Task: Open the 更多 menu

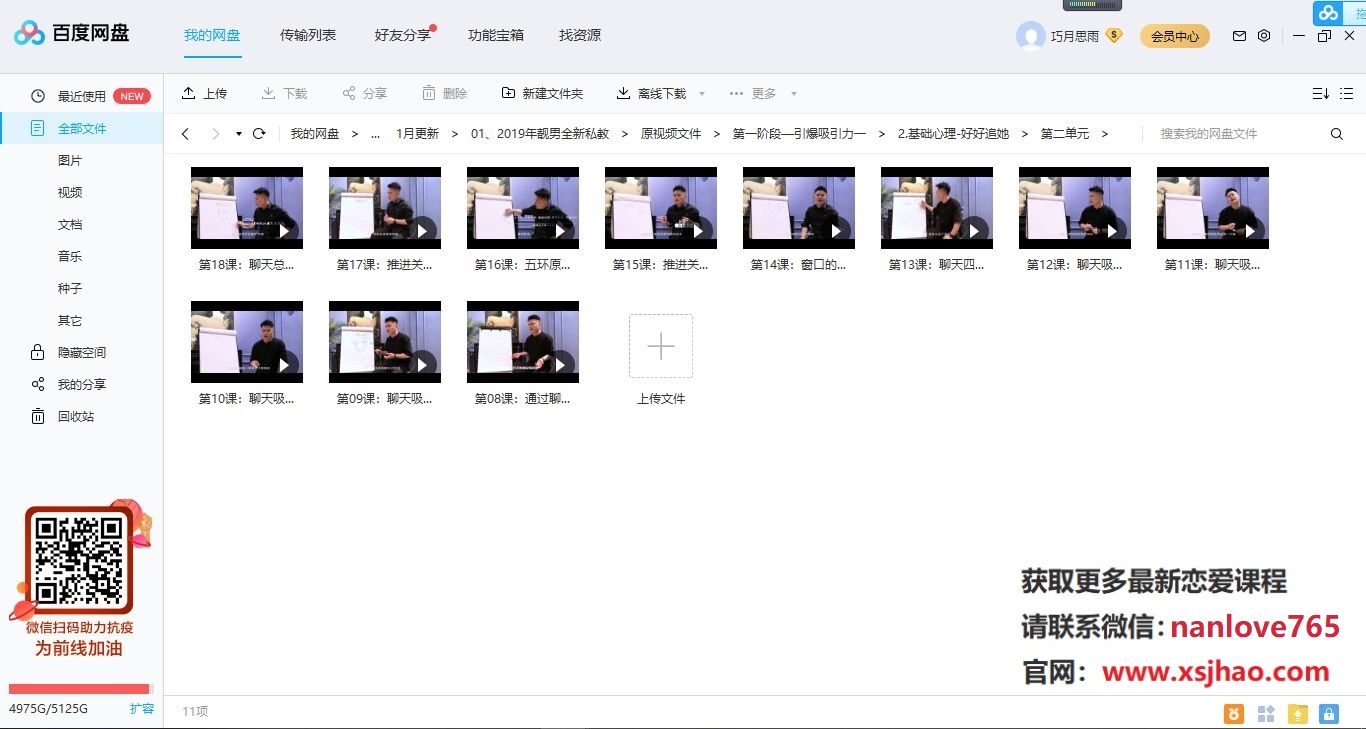Action: (x=763, y=93)
